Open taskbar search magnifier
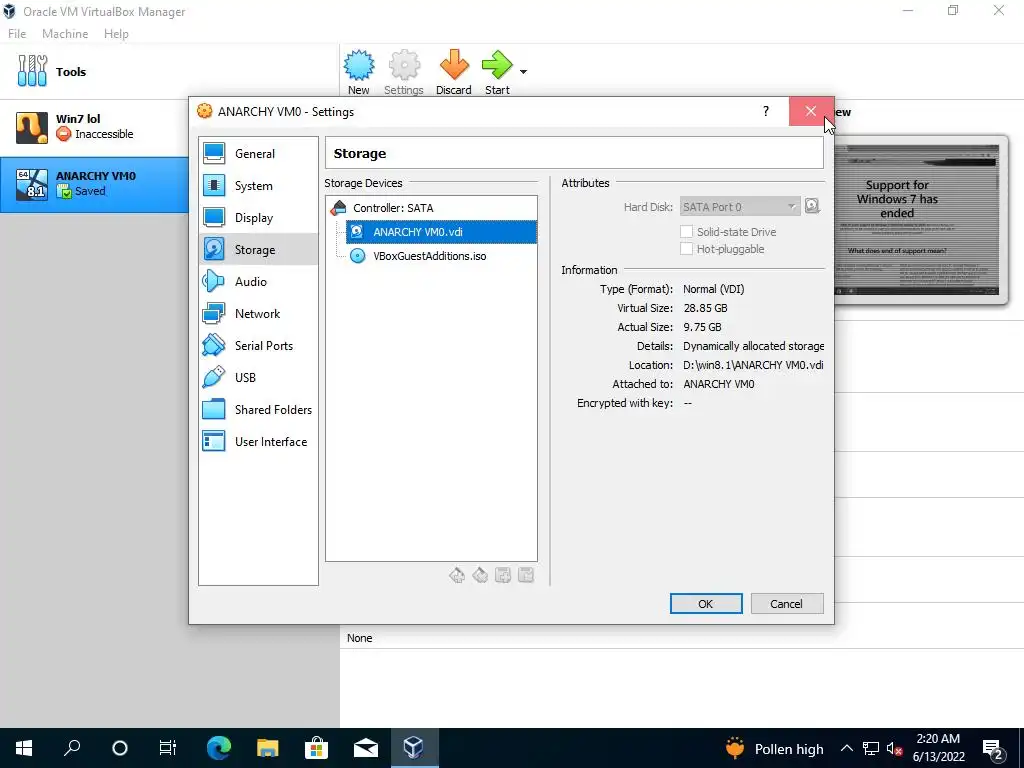The width and height of the screenshot is (1024, 768). point(72,748)
